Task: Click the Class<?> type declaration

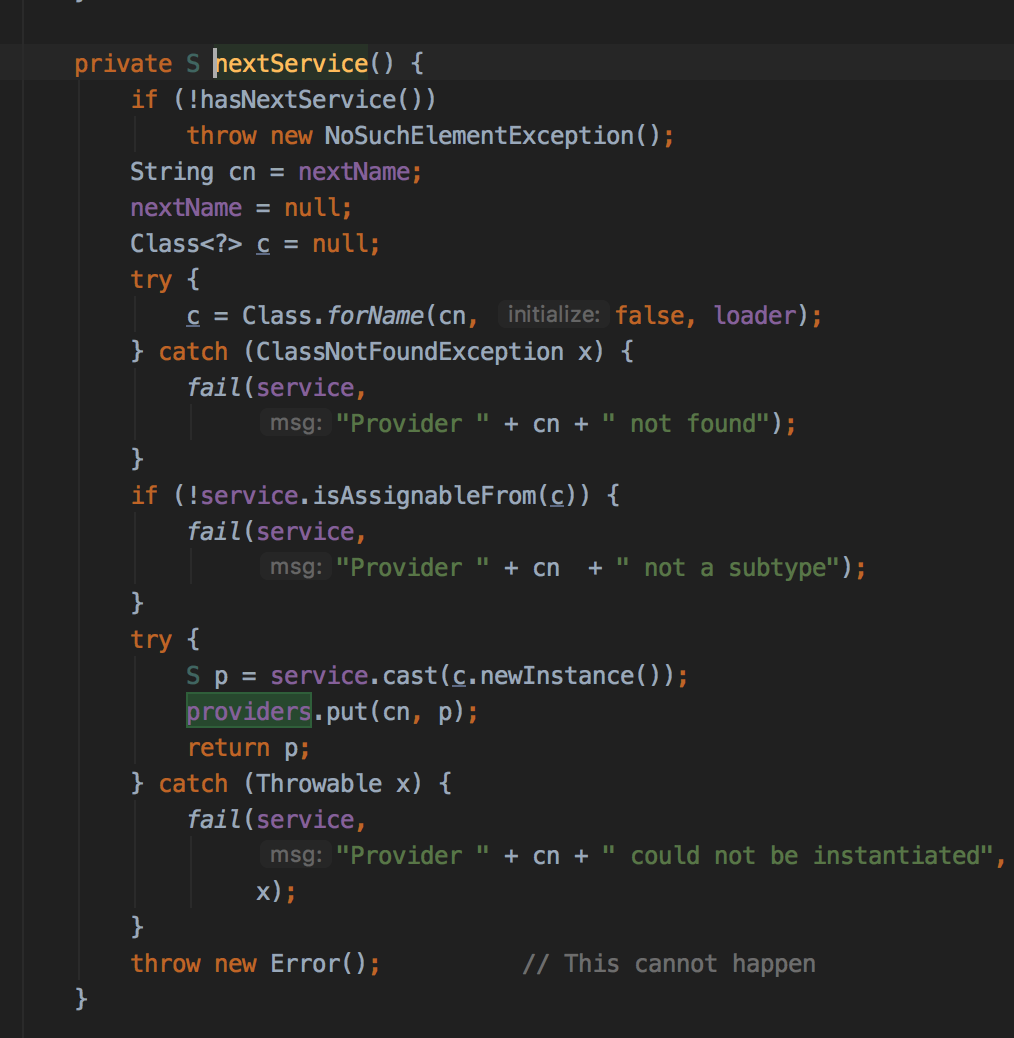Action: click(186, 244)
